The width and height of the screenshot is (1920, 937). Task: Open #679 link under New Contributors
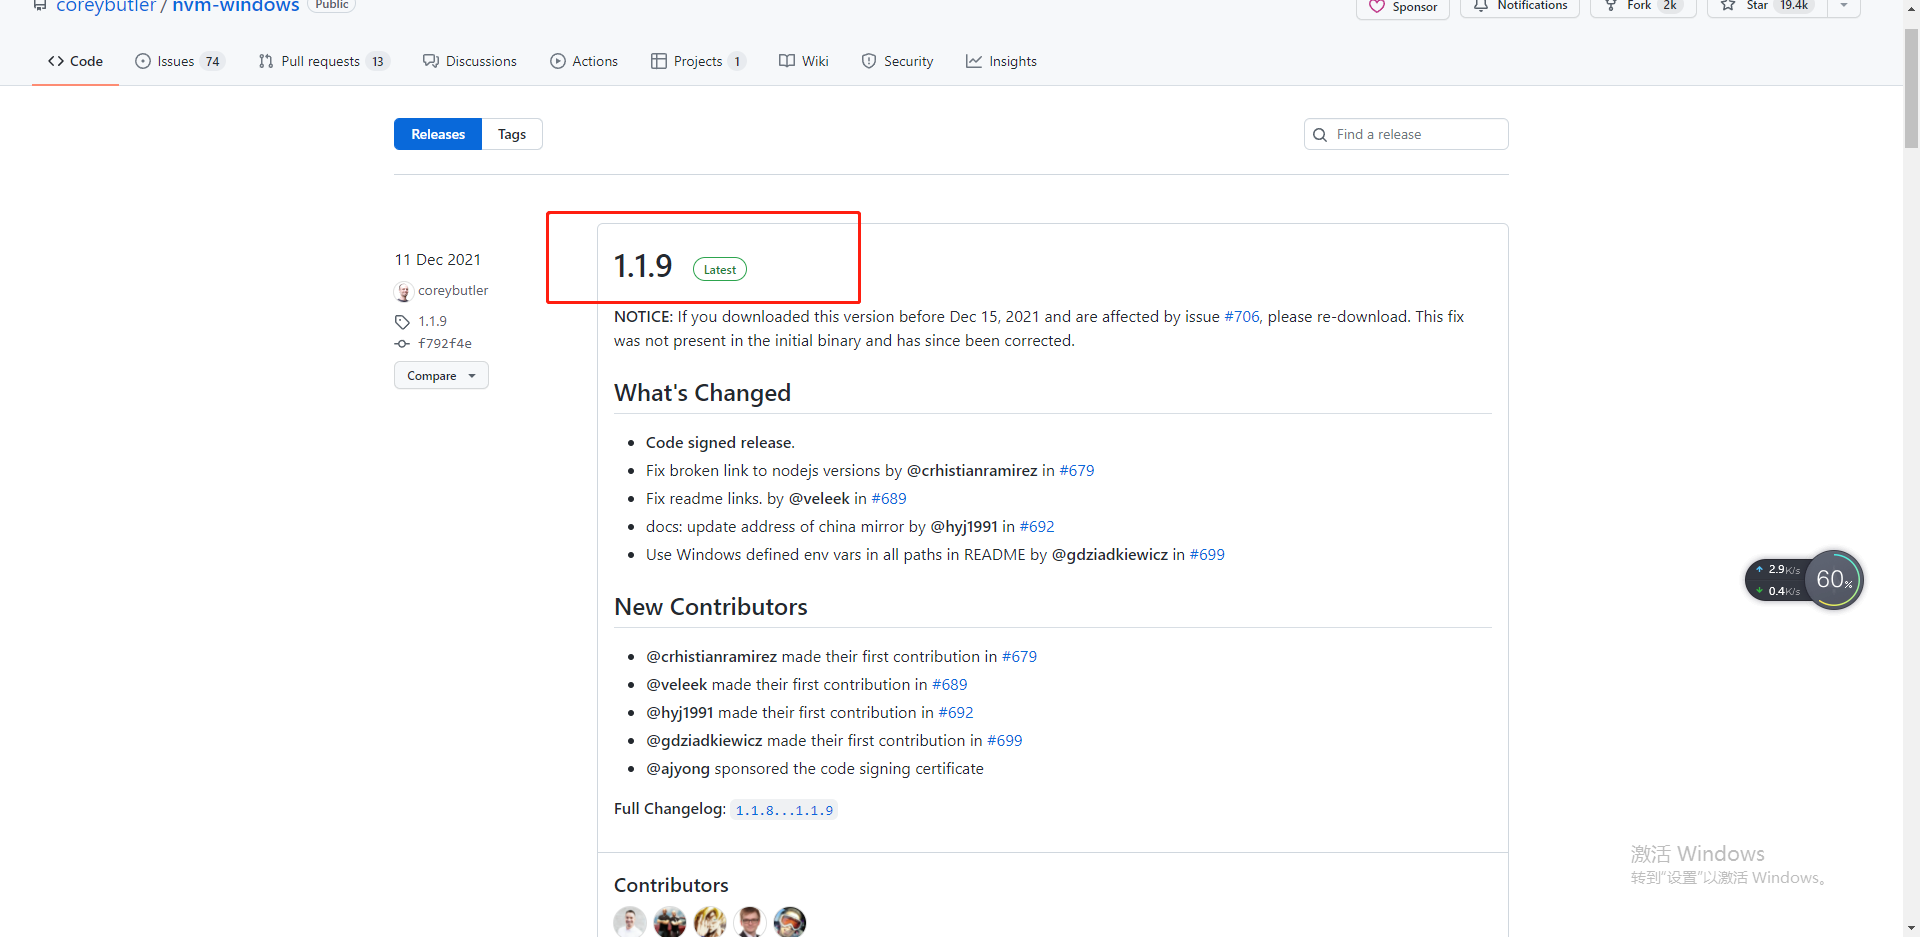[1019, 656]
